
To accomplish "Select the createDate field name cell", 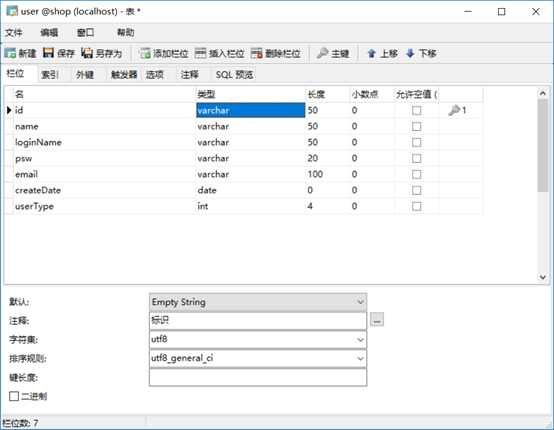I will pyautogui.click(x=105, y=190).
